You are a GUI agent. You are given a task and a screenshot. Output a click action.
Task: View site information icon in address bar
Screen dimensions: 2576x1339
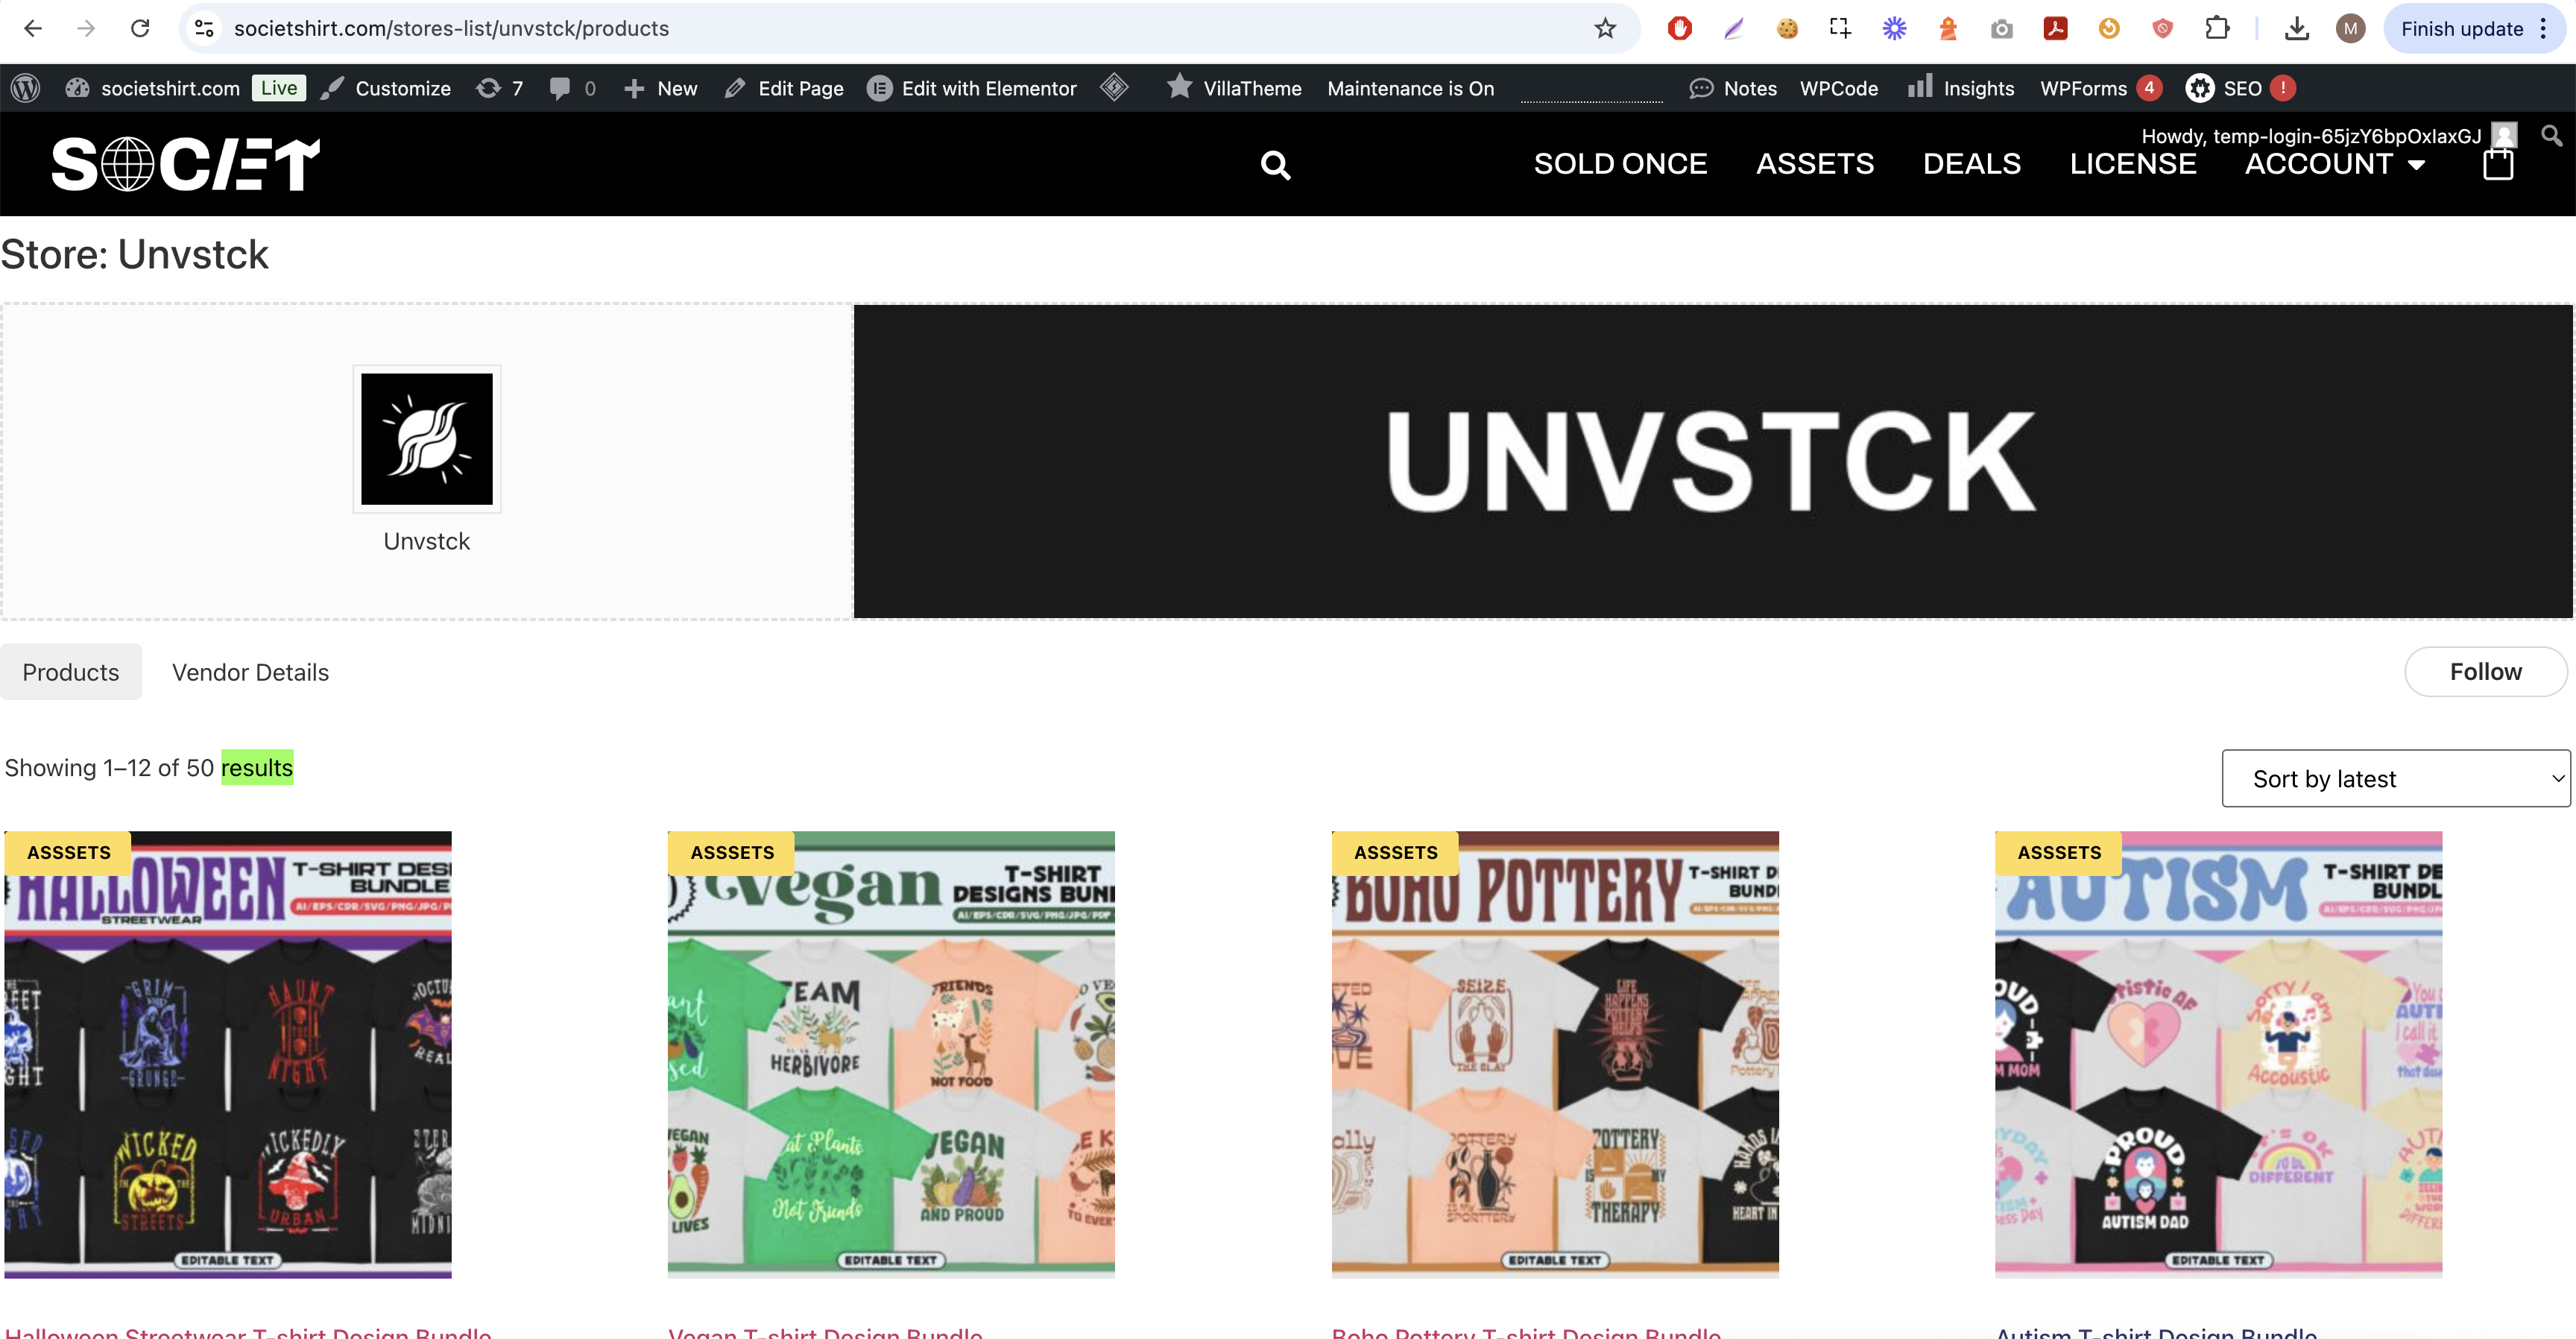click(x=204, y=28)
